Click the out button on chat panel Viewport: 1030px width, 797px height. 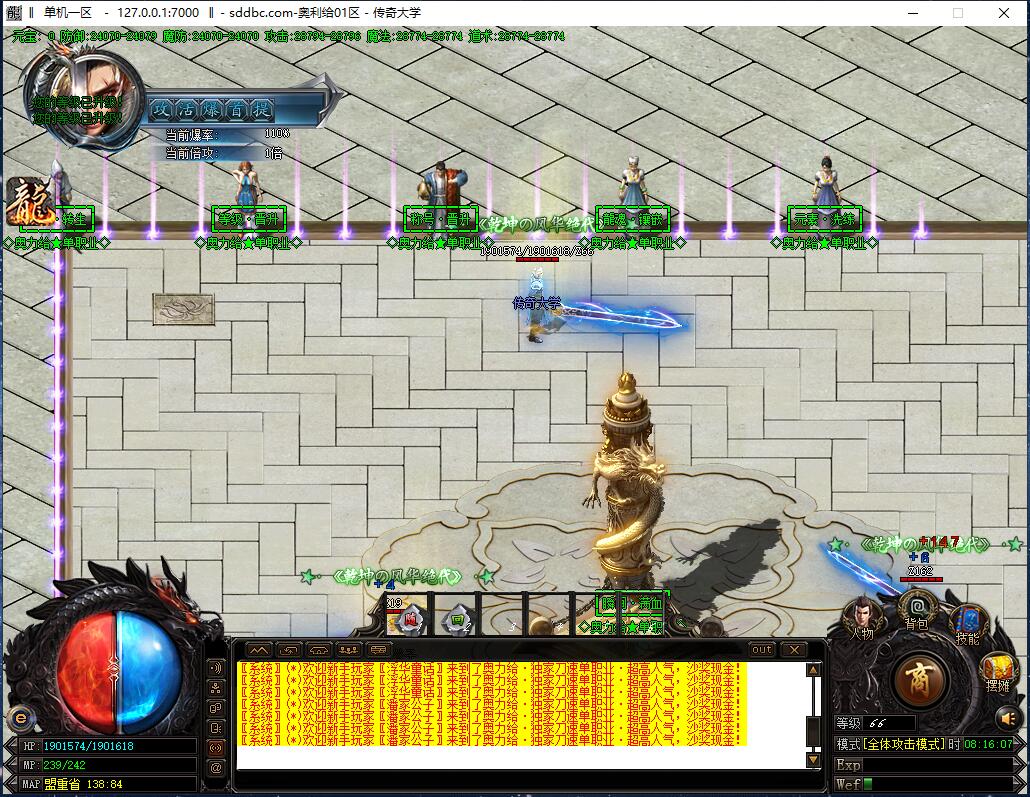pyautogui.click(x=762, y=650)
